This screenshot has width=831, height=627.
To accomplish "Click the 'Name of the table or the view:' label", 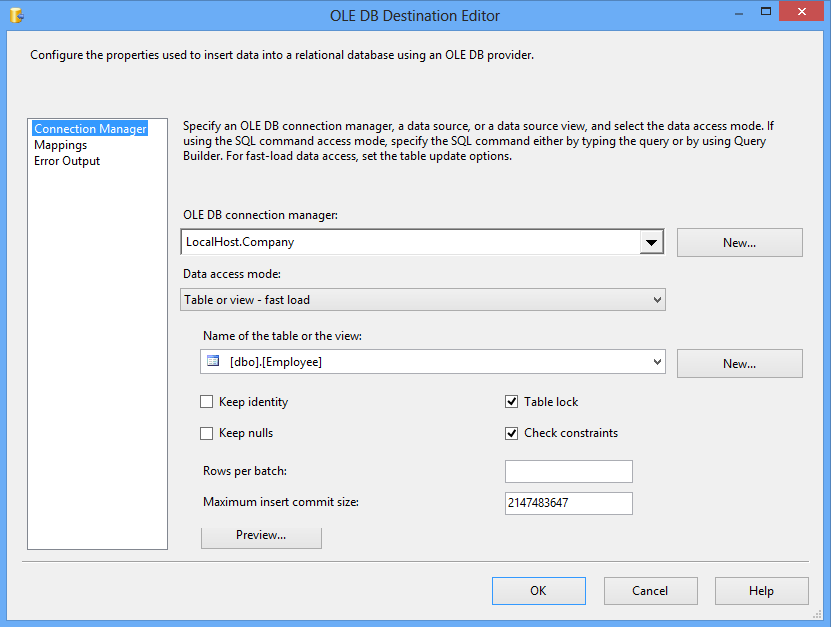I will (282, 336).
